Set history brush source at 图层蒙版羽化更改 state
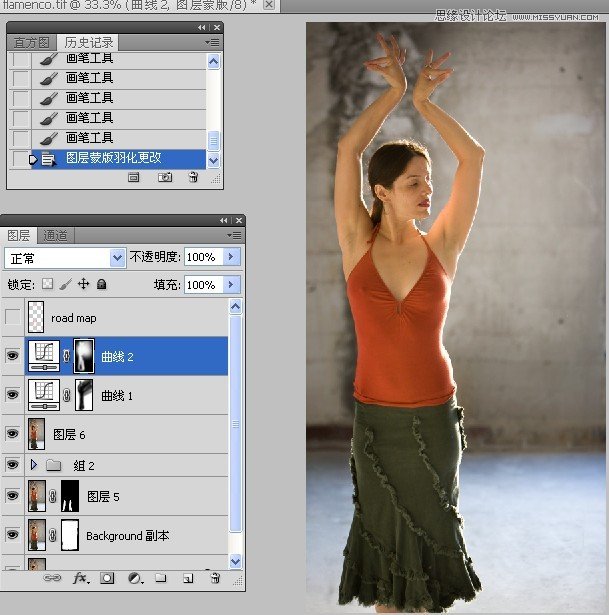The image size is (609, 615). click(20, 159)
